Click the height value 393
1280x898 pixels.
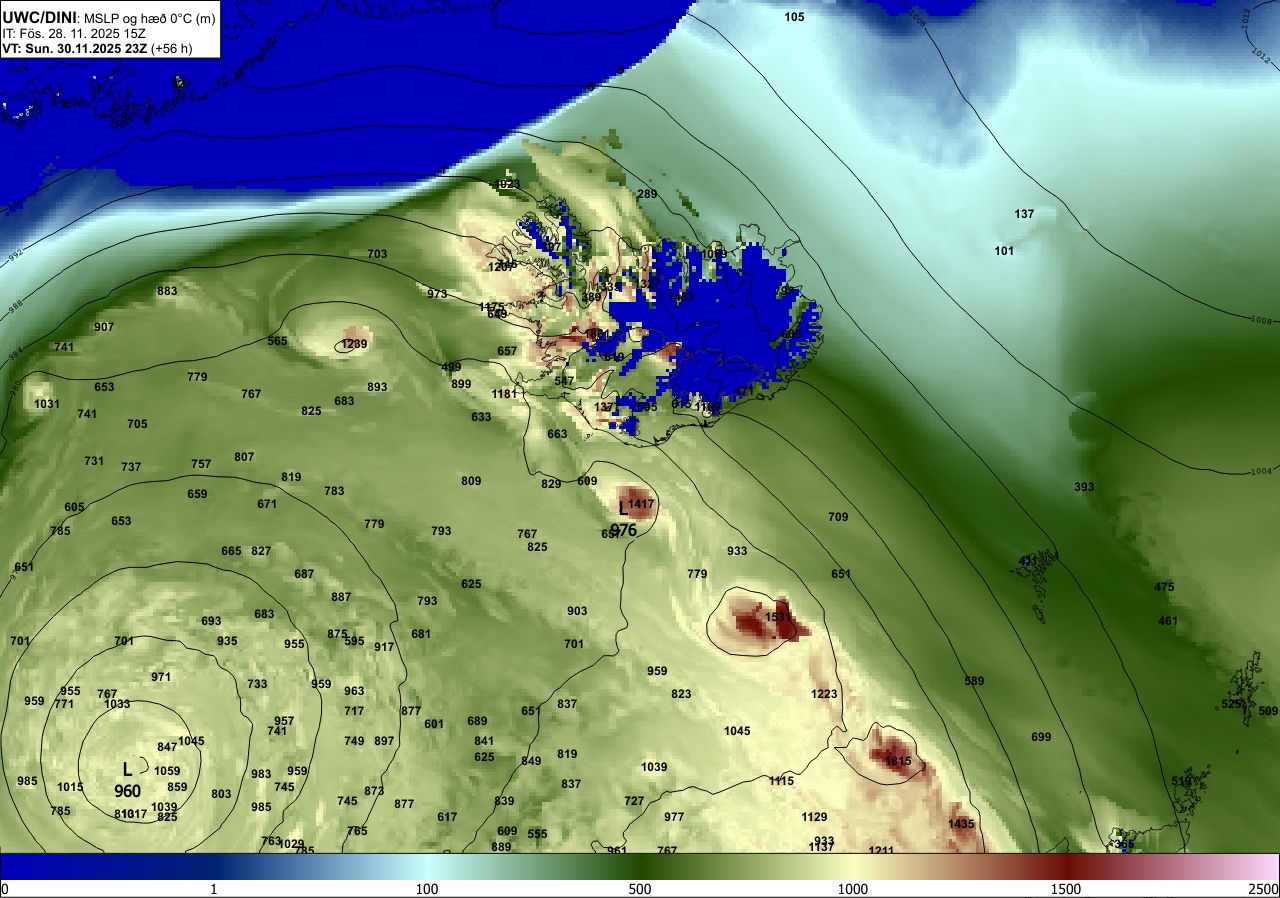coord(1084,487)
